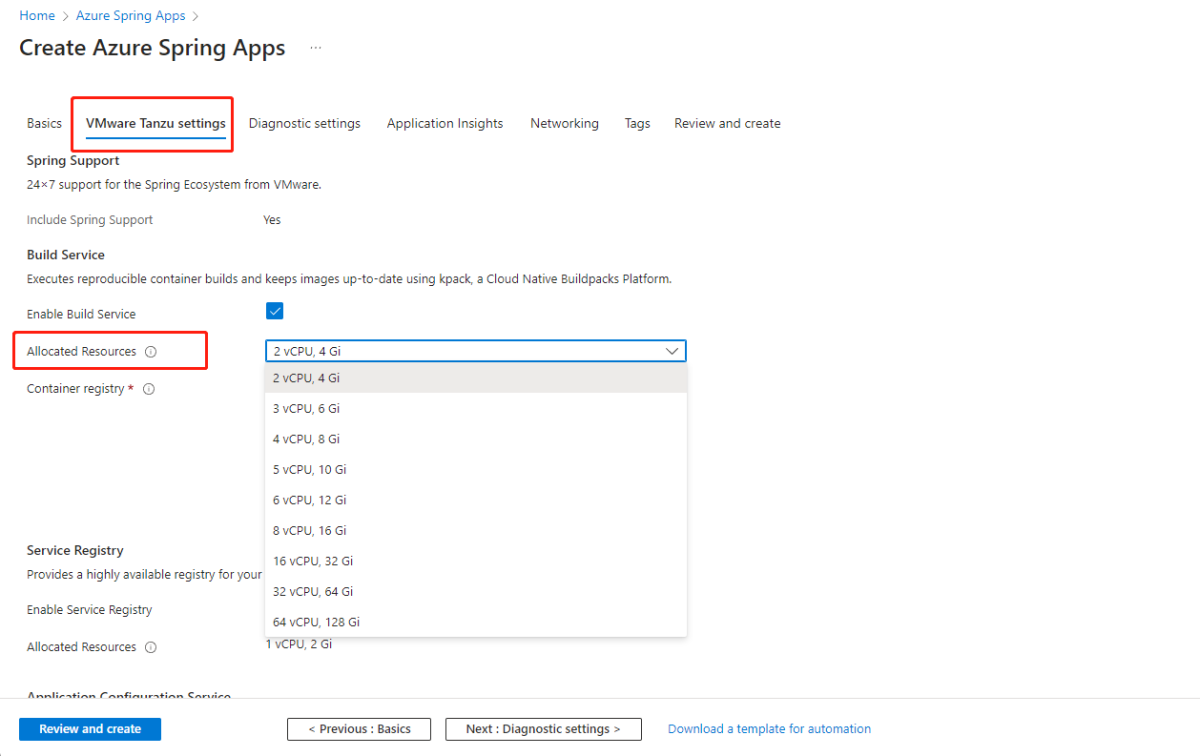Choose 16 vCPU, 32 Gi option

476,561
